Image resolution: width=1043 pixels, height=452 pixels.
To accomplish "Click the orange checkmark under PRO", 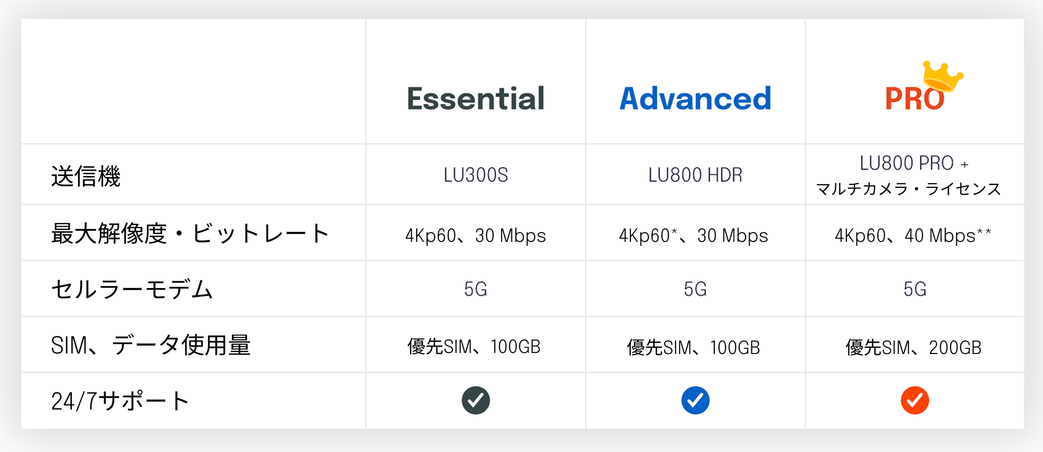I will (915, 400).
